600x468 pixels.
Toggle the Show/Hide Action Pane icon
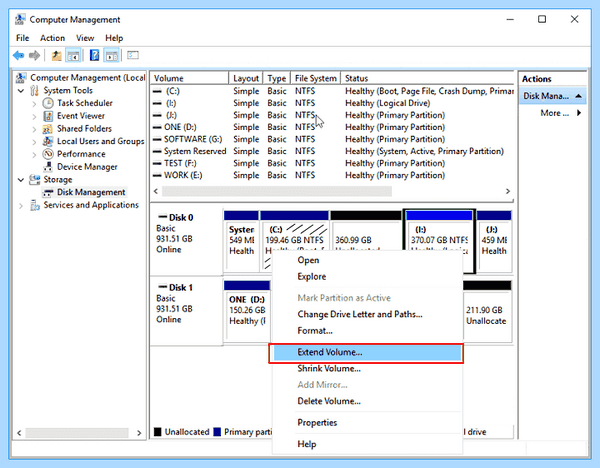[112, 55]
